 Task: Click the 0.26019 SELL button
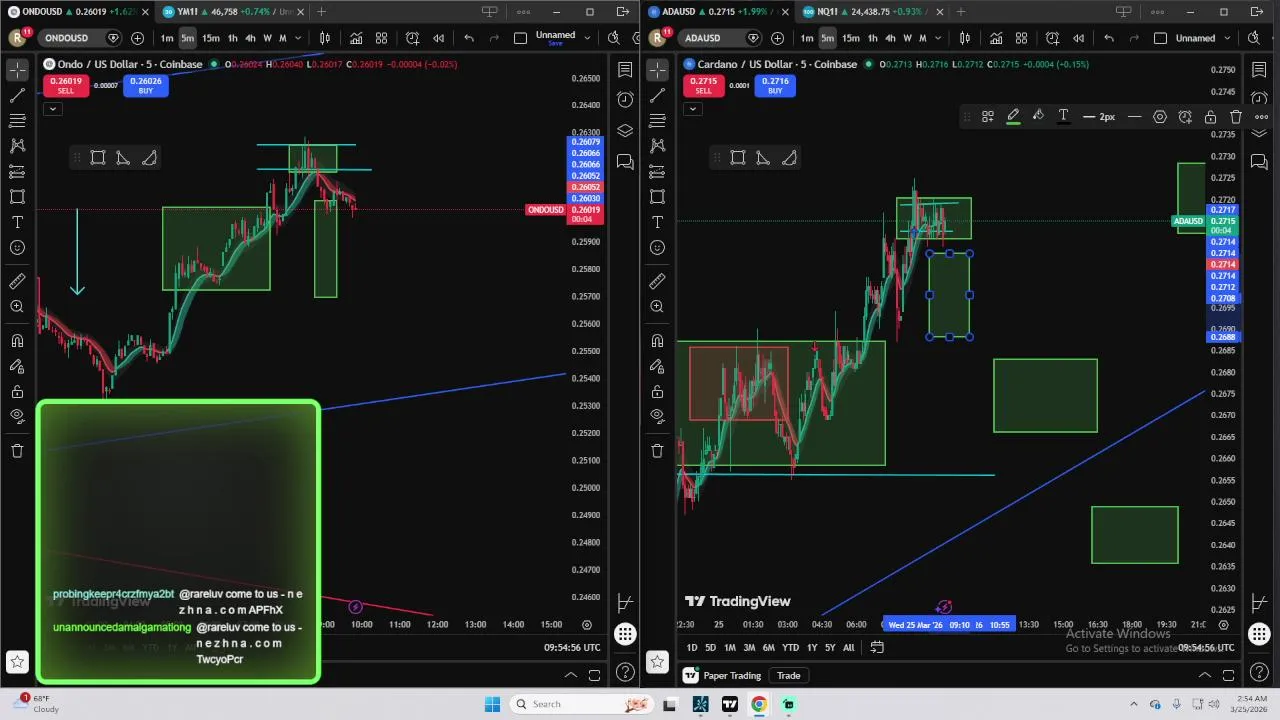tap(65, 86)
